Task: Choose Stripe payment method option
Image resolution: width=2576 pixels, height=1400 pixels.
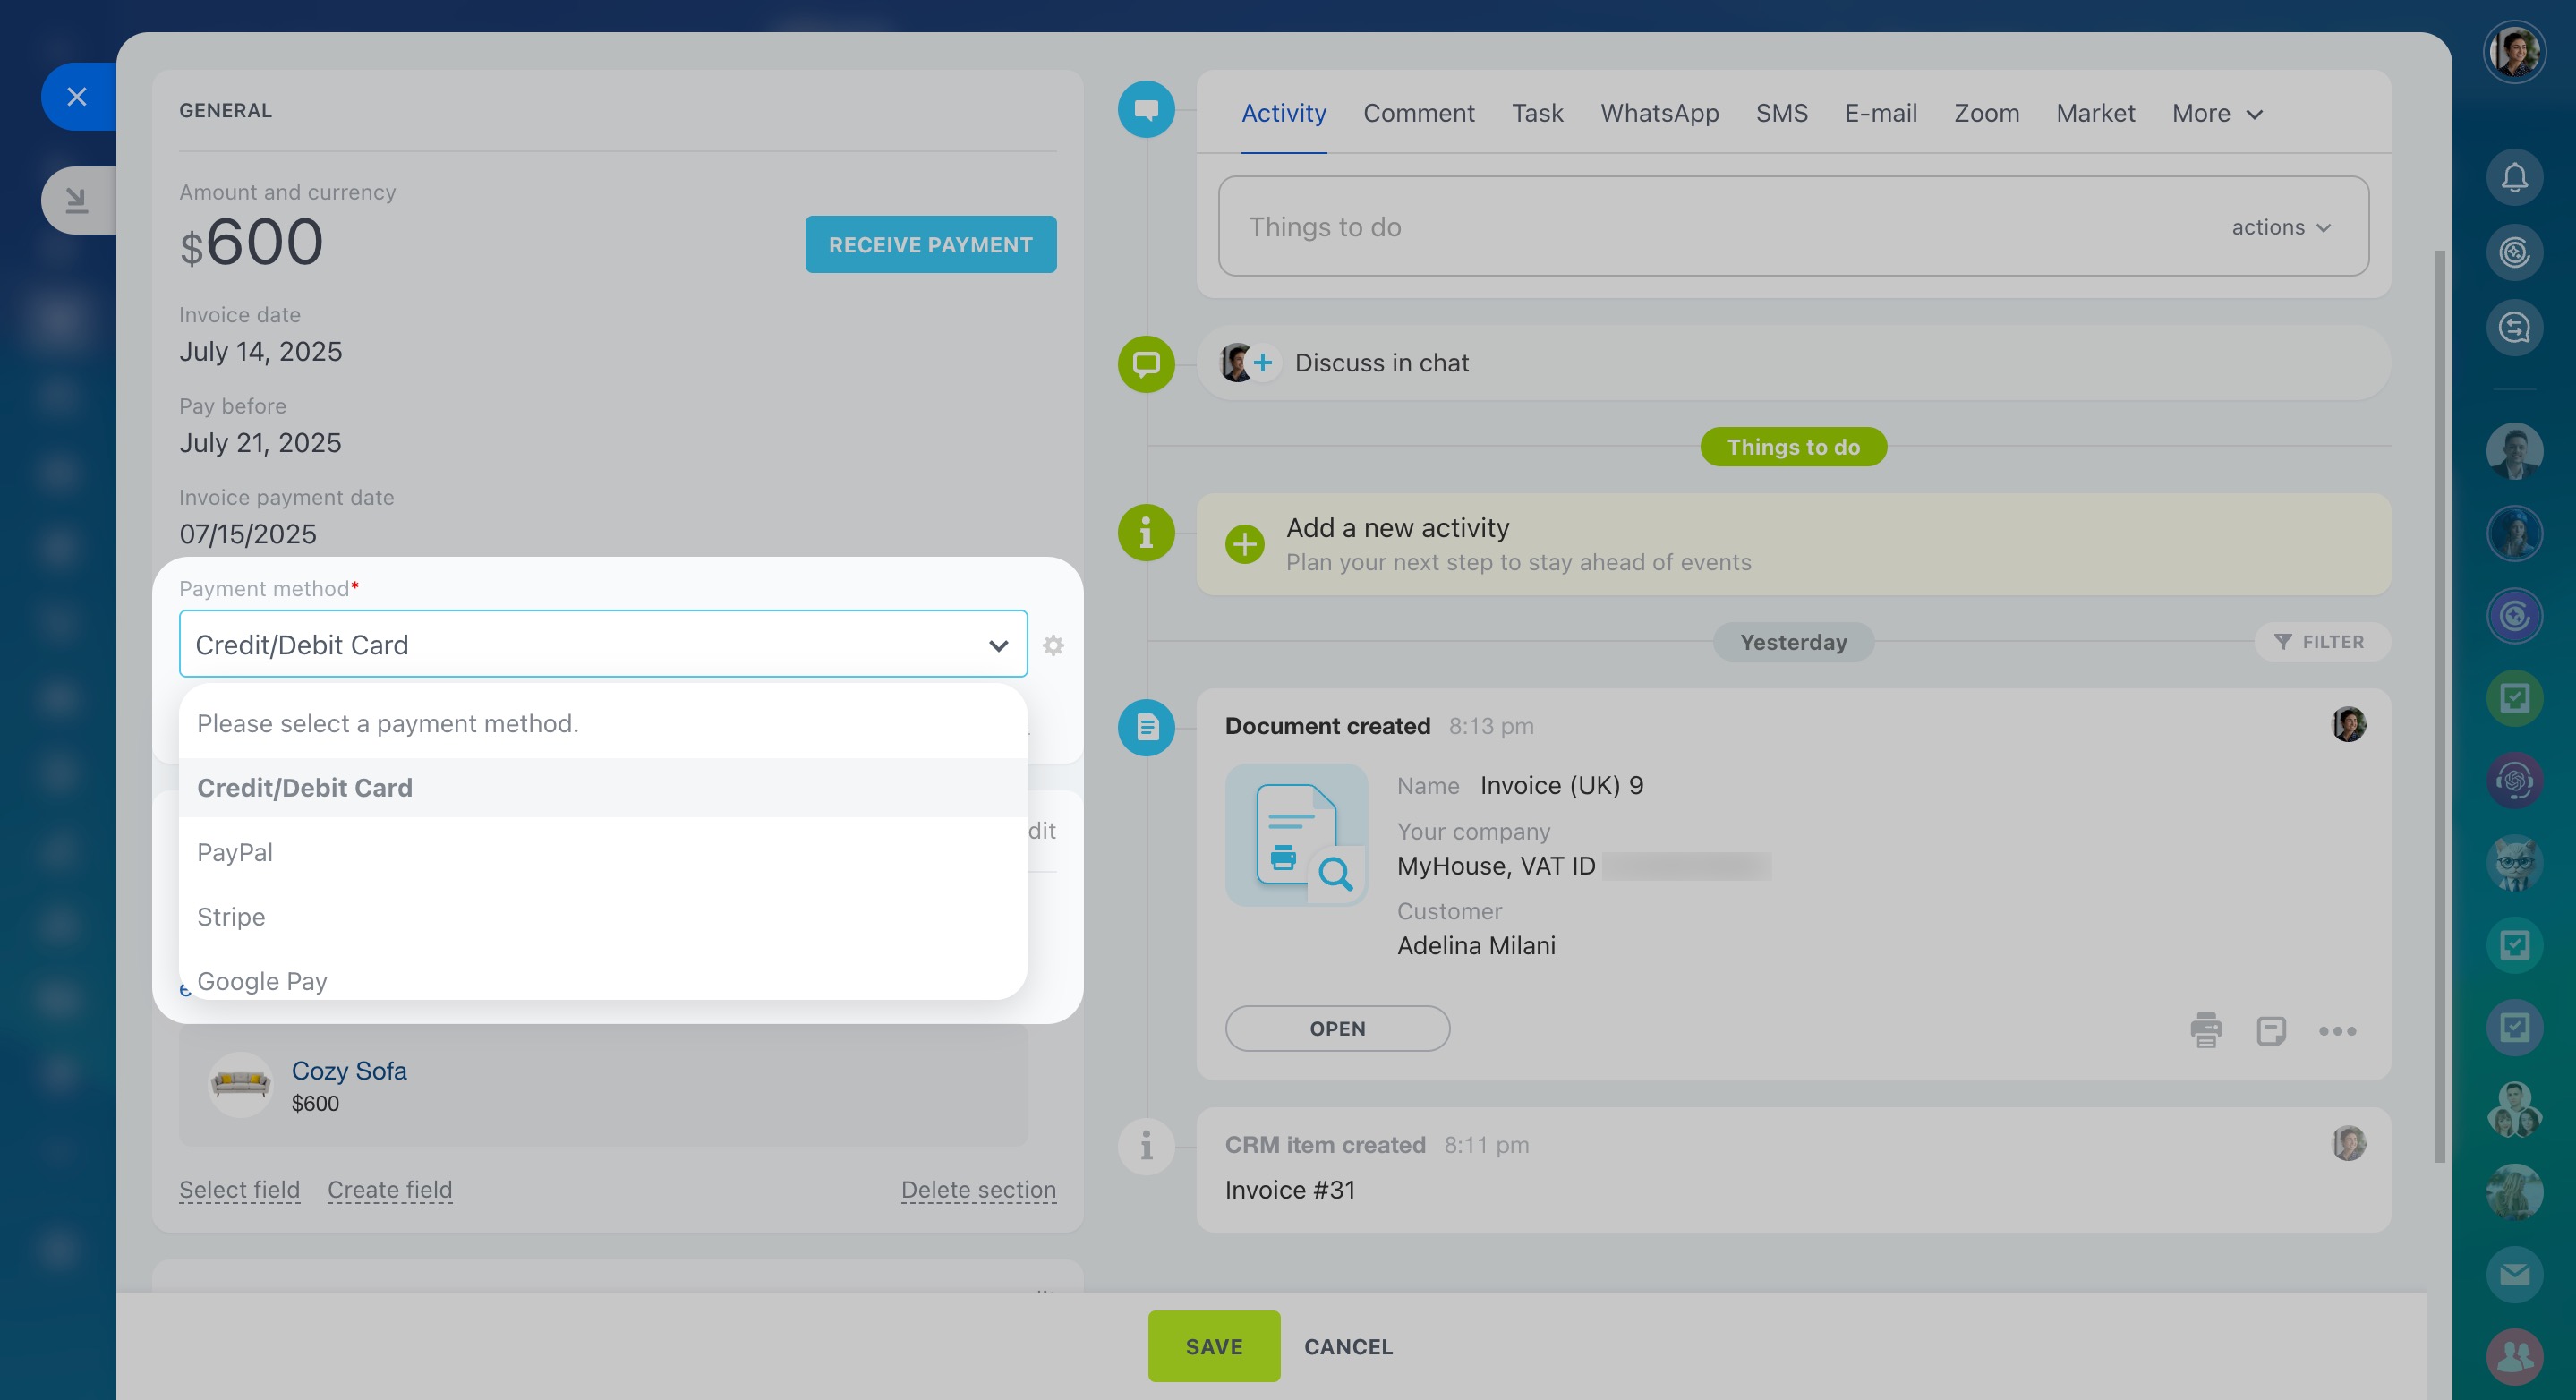Action: coord(231,917)
